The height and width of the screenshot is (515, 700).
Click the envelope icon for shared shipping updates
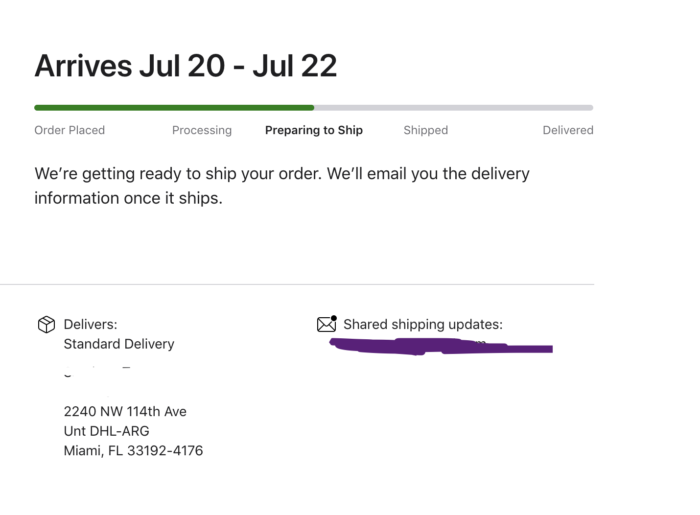pos(327,324)
